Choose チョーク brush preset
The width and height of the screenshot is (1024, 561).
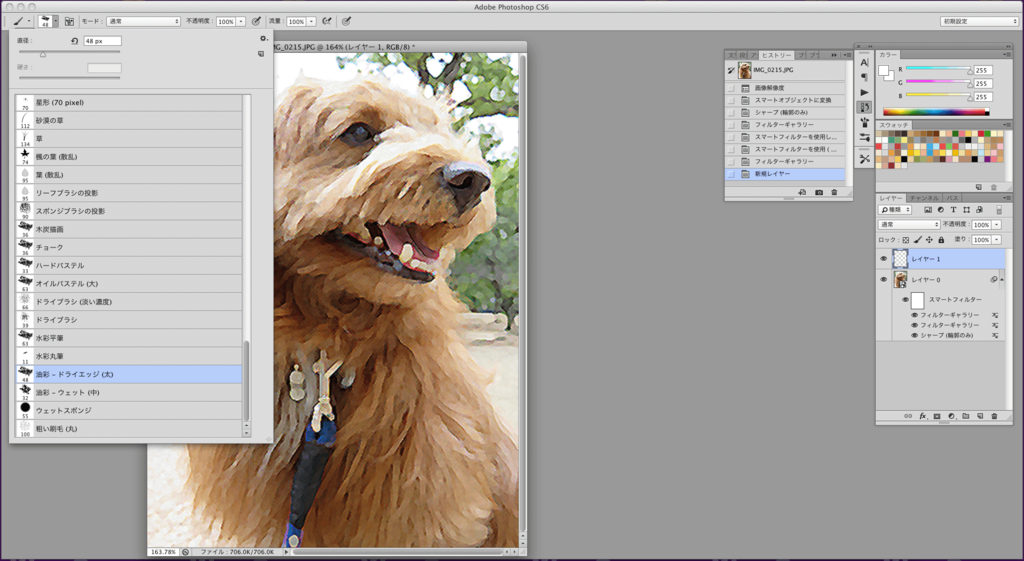click(129, 248)
